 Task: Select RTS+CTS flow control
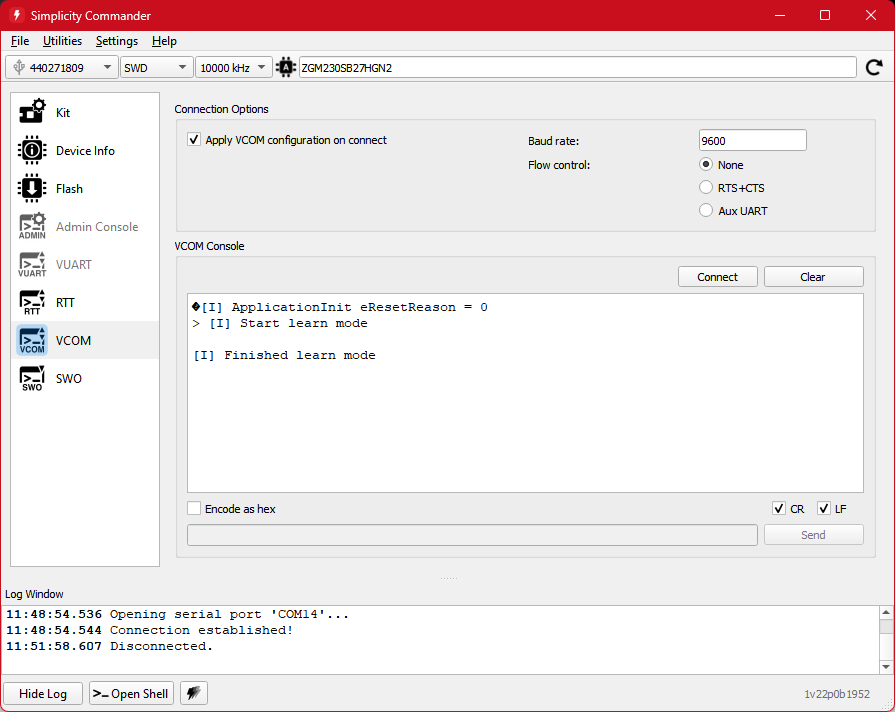pyautogui.click(x=706, y=187)
